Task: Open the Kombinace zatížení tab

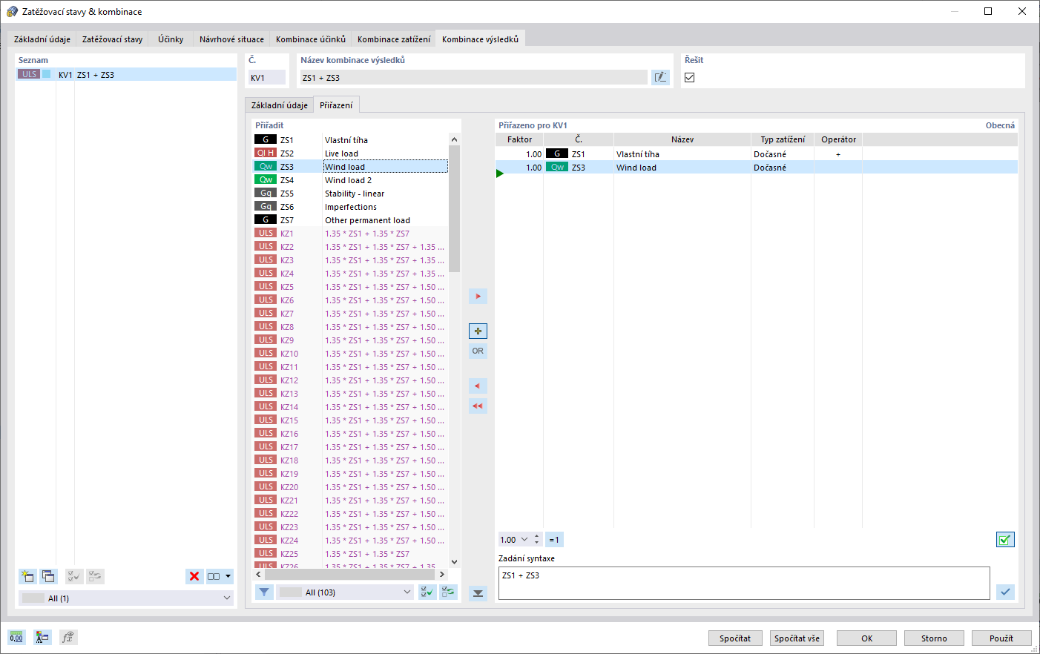Action: 394,39
